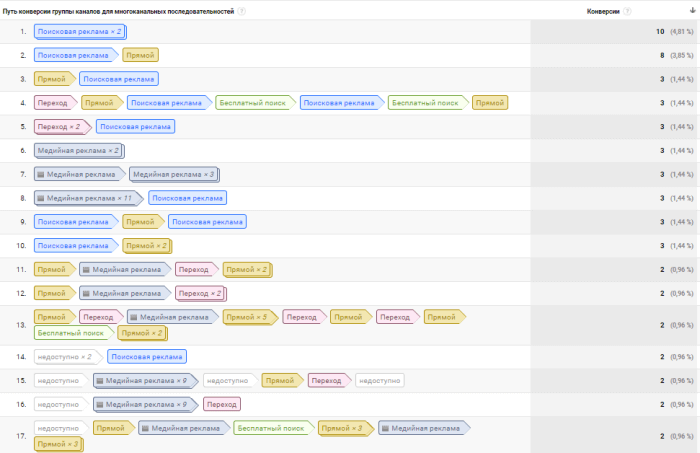This screenshot has height=453, width=700.
Task: Click conversions value 8 (3,85 %)
Action: point(677,55)
